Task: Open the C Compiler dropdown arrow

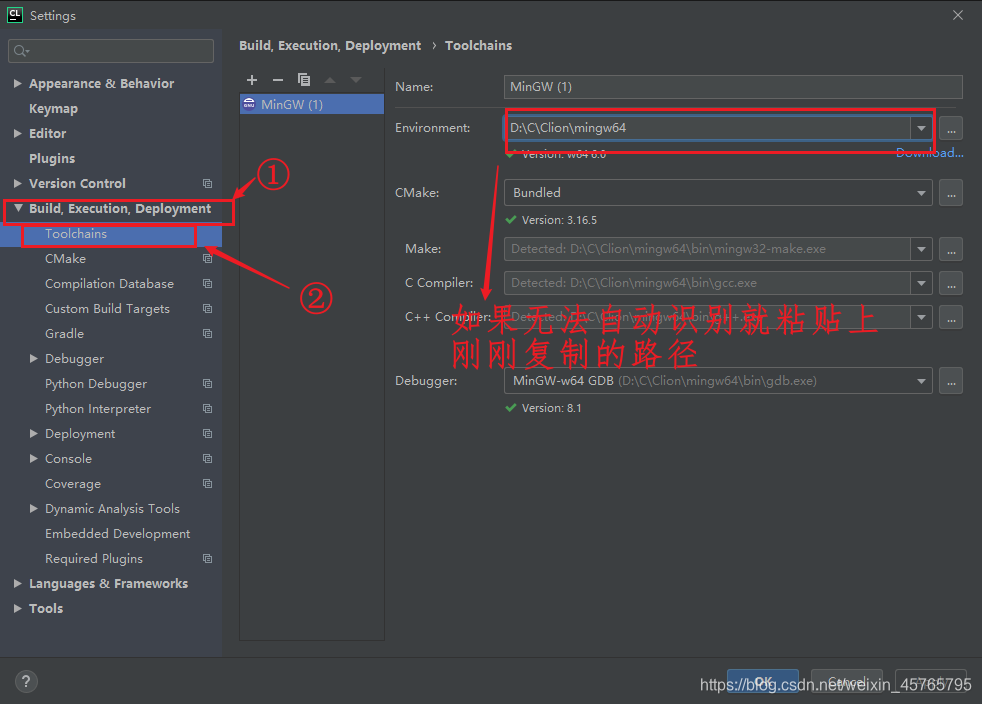Action: pyautogui.click(x=921, y=283)
